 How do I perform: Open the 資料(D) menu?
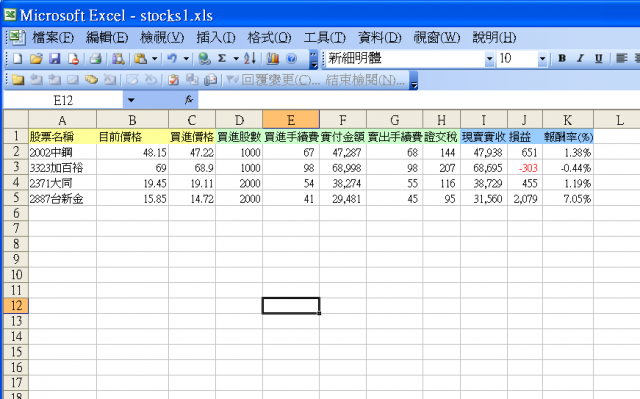[x=380, y=38]
